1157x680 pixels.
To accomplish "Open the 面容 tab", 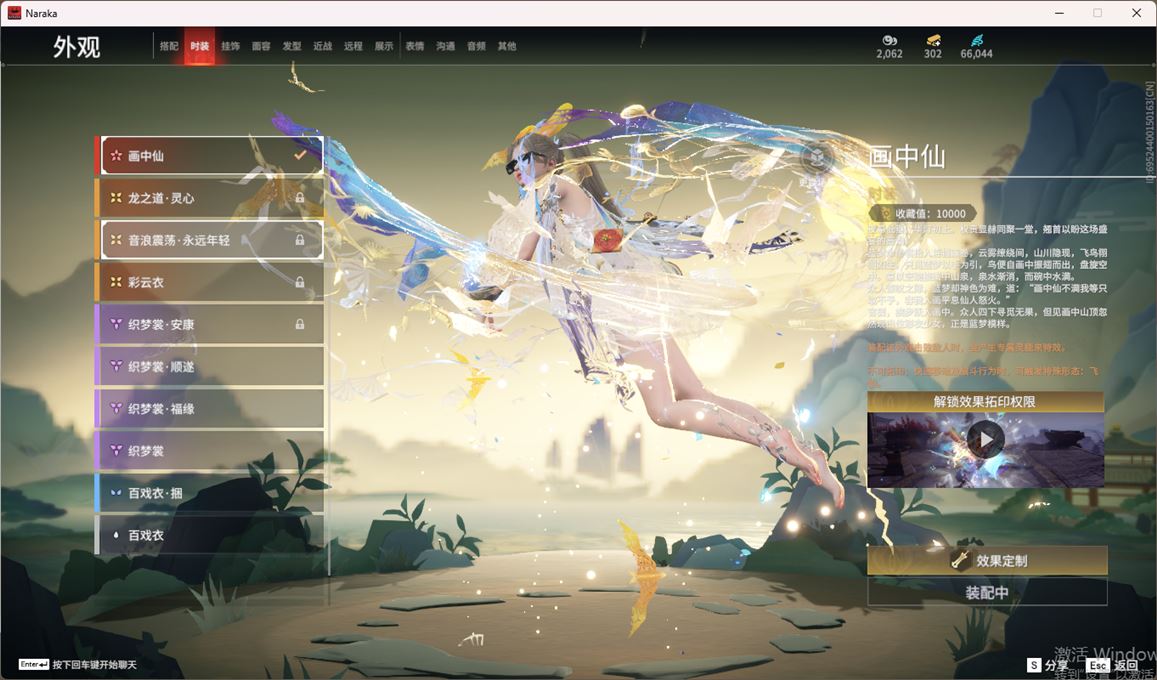I will 261,46.
